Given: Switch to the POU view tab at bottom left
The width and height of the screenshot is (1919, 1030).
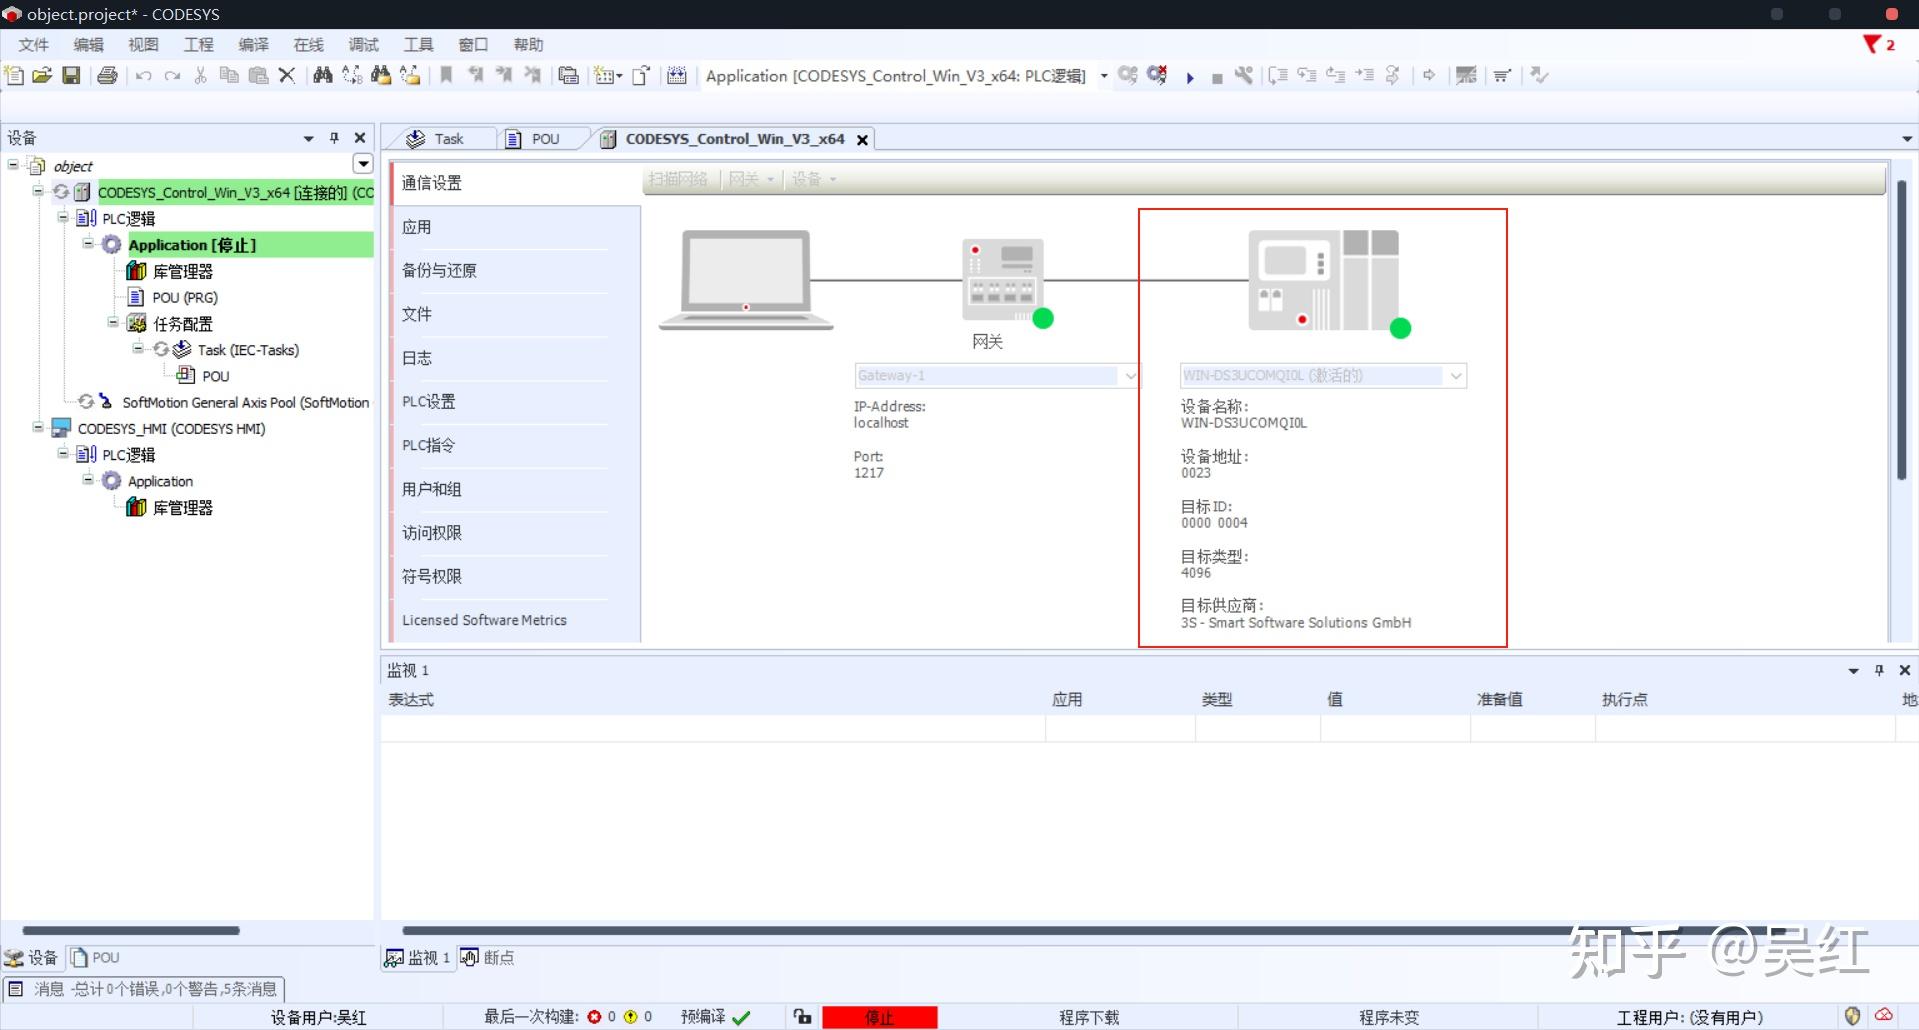Looking at the screenshot, I should click(95, 958).
